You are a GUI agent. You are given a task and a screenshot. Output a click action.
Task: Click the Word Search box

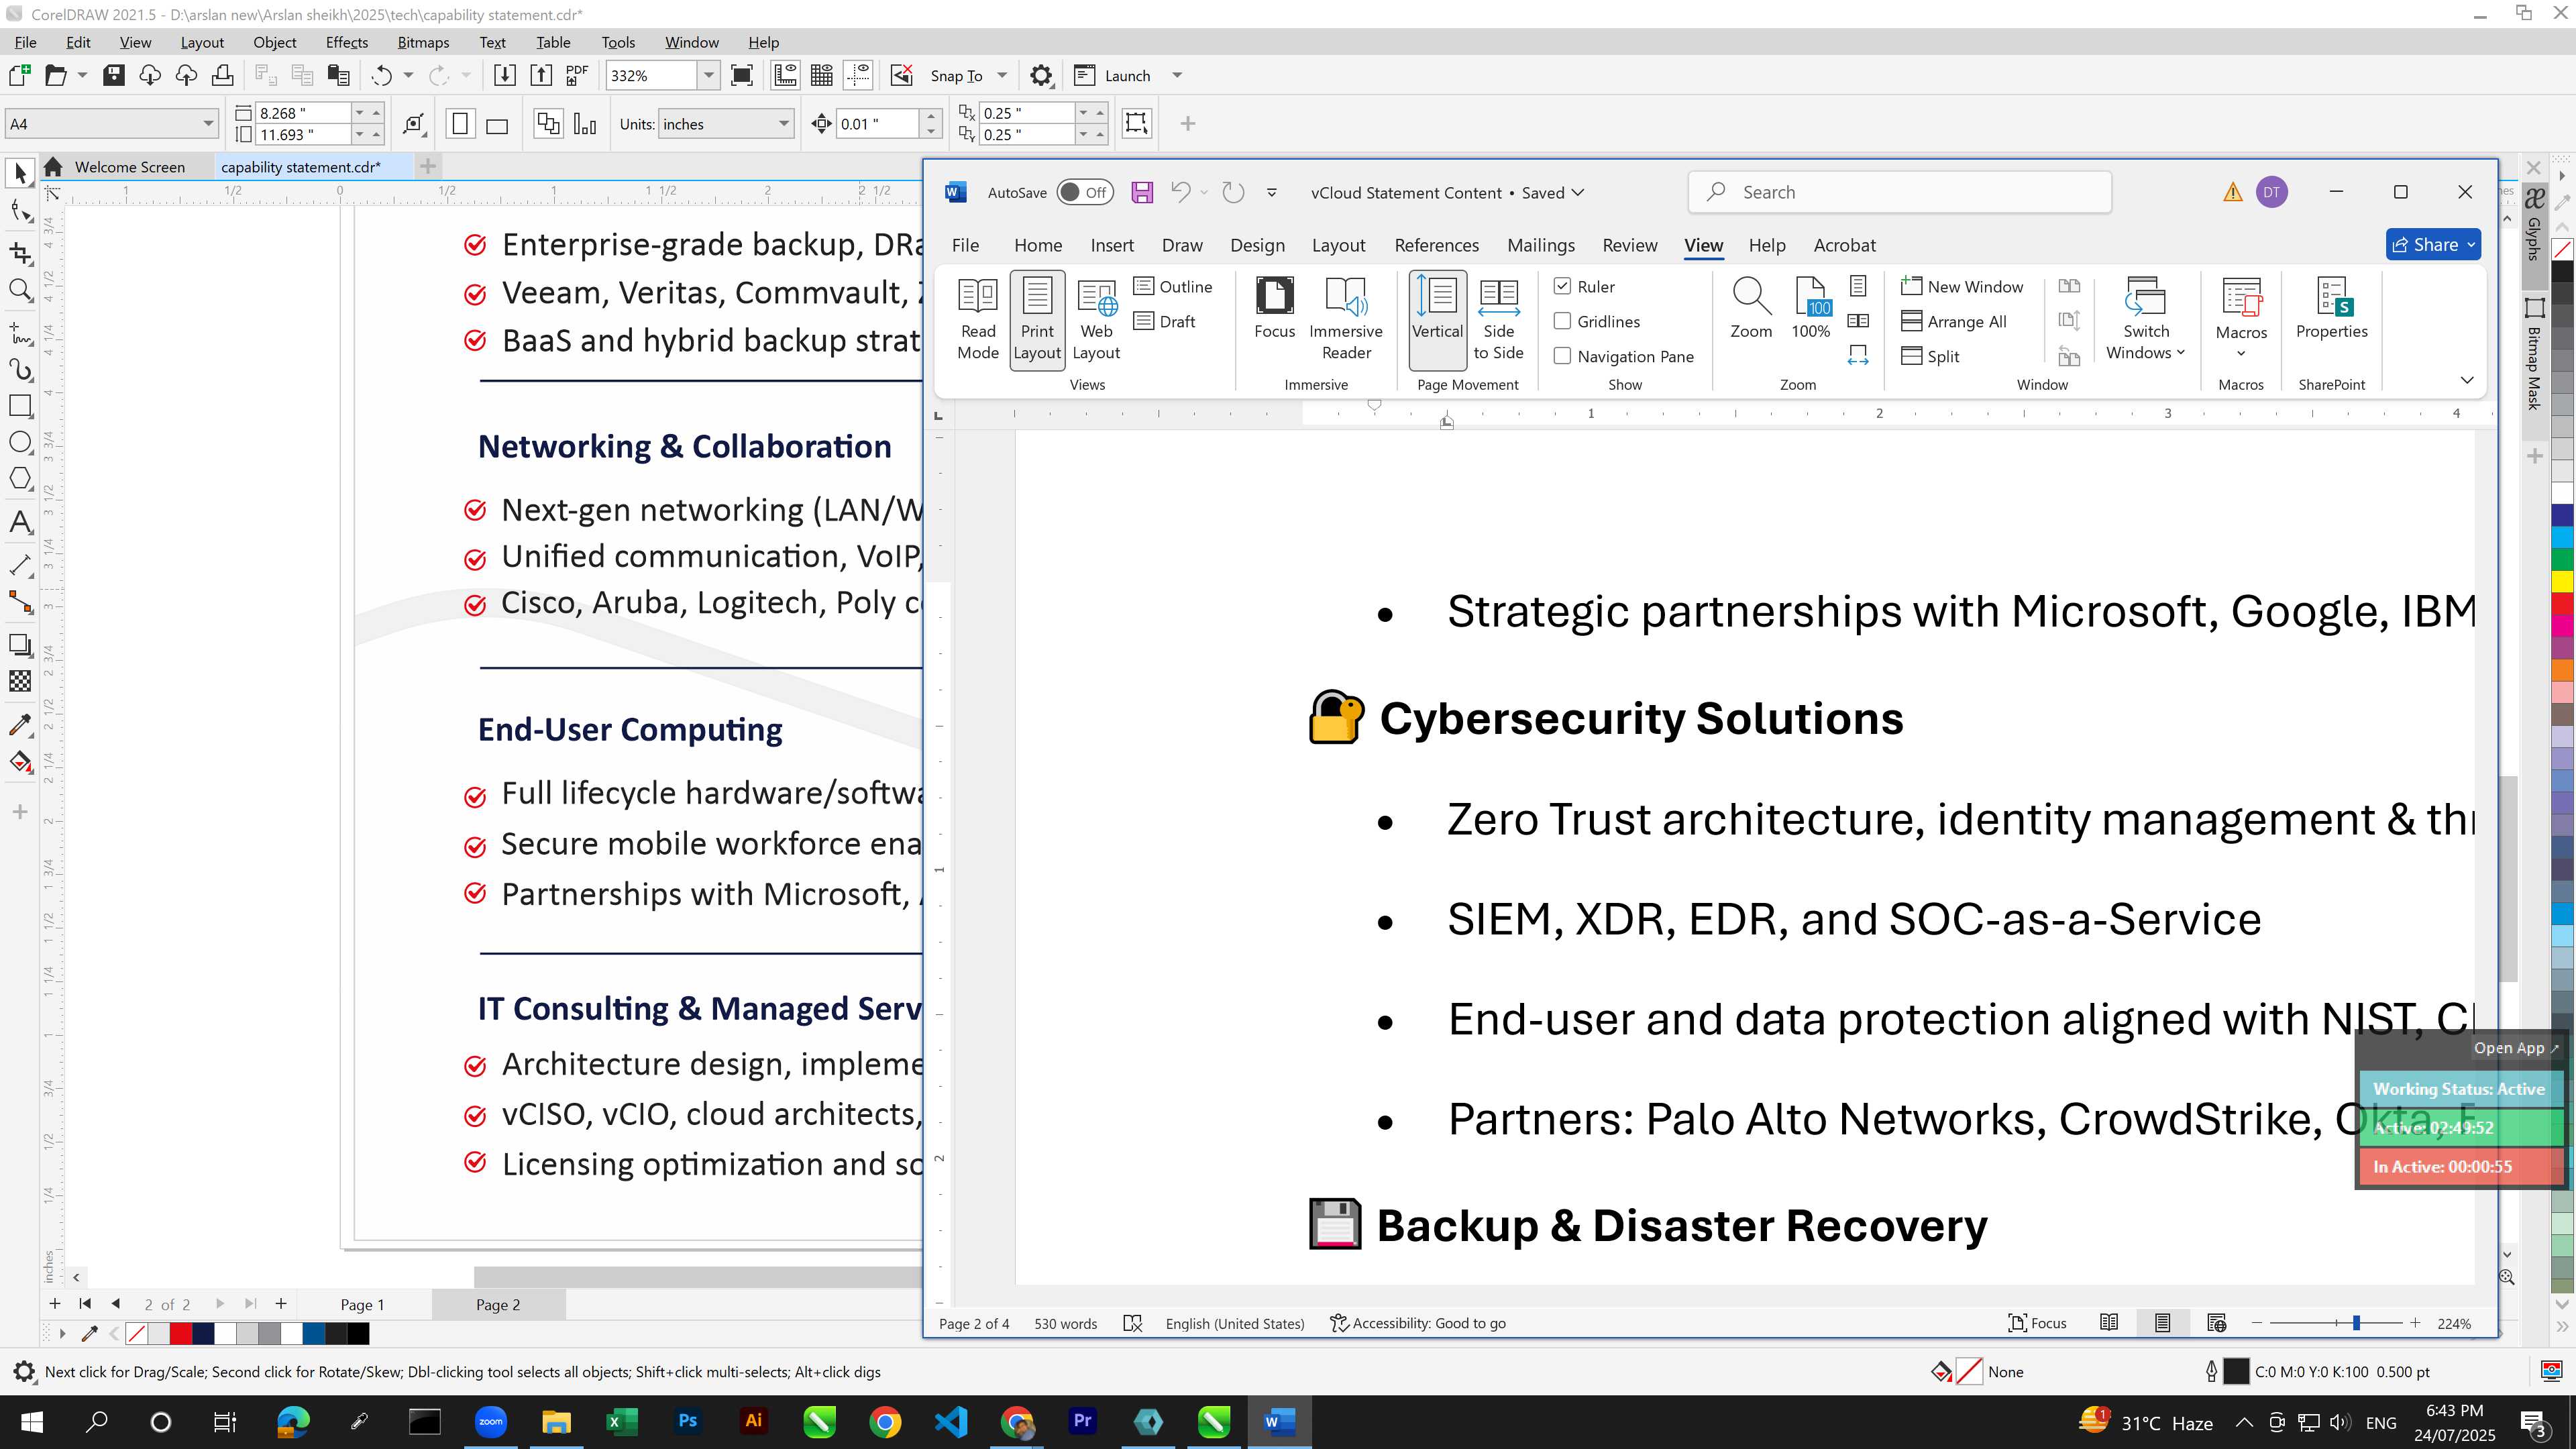pos(1899,192)
